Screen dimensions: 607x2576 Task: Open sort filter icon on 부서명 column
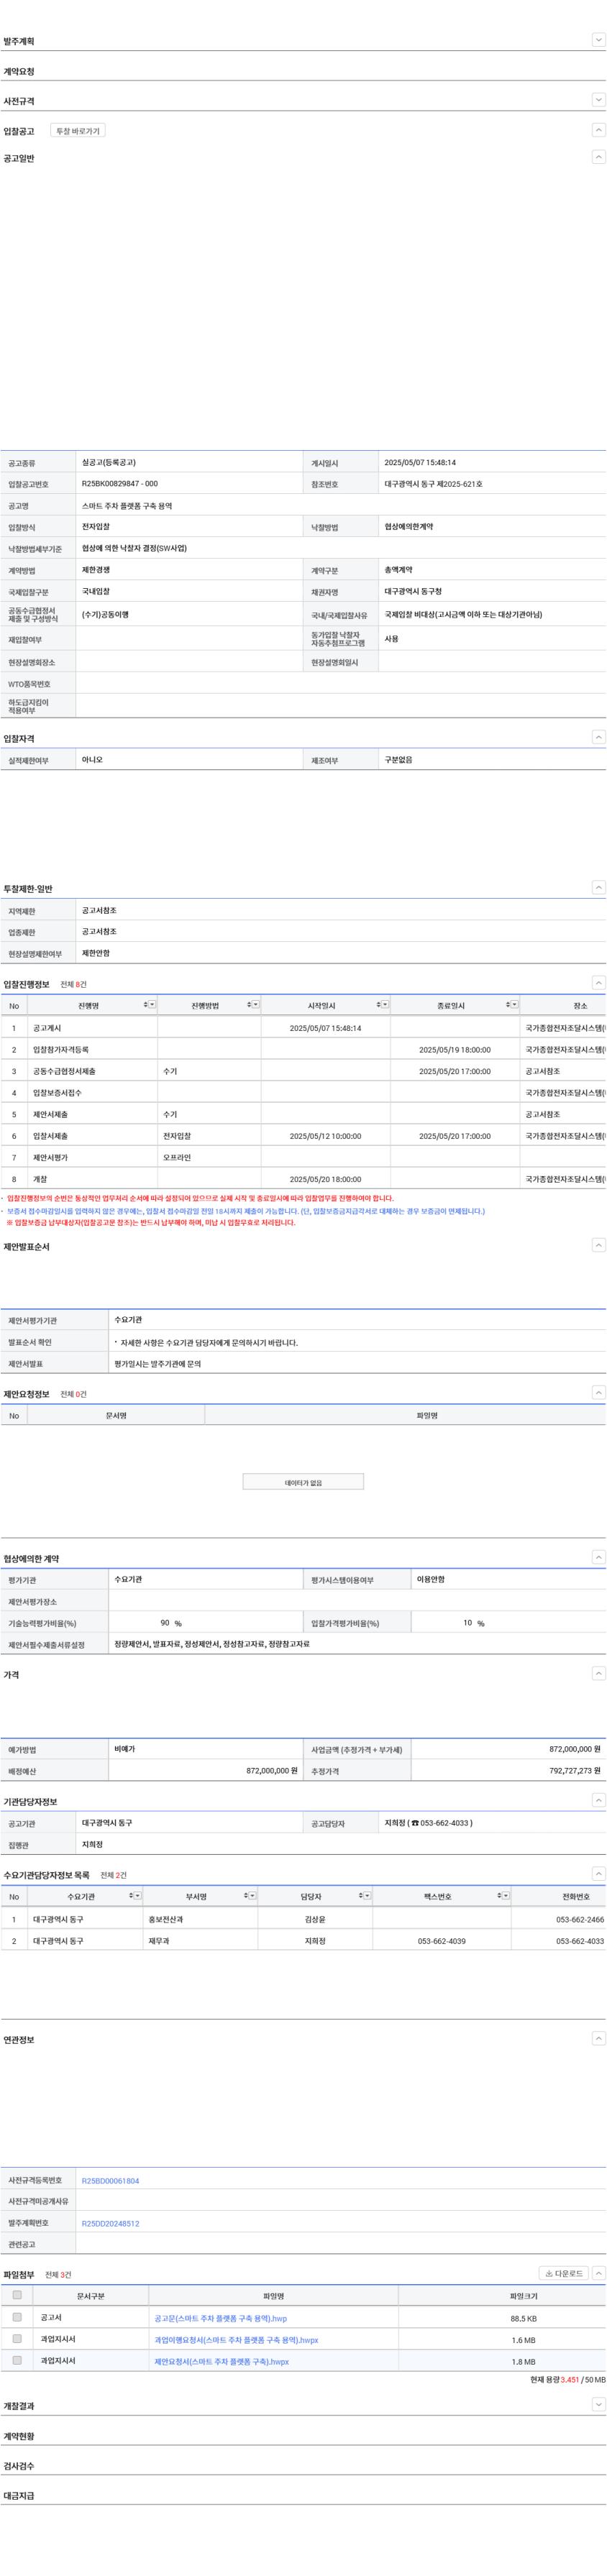252,1895
